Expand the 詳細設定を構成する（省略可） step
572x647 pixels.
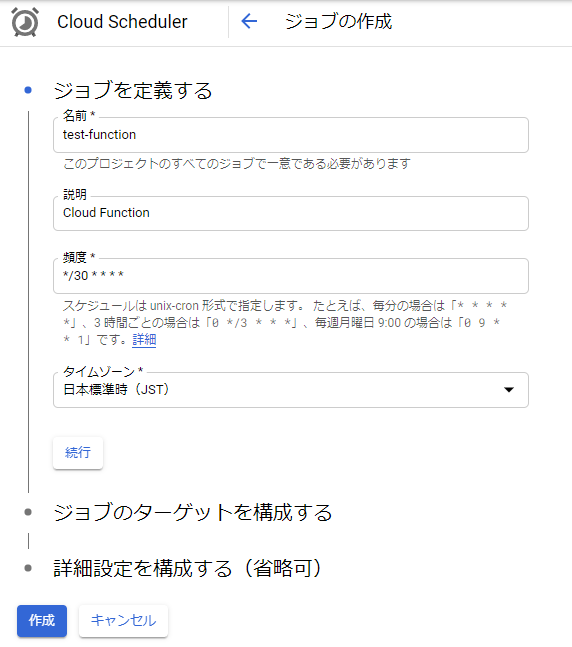point(187,568)
